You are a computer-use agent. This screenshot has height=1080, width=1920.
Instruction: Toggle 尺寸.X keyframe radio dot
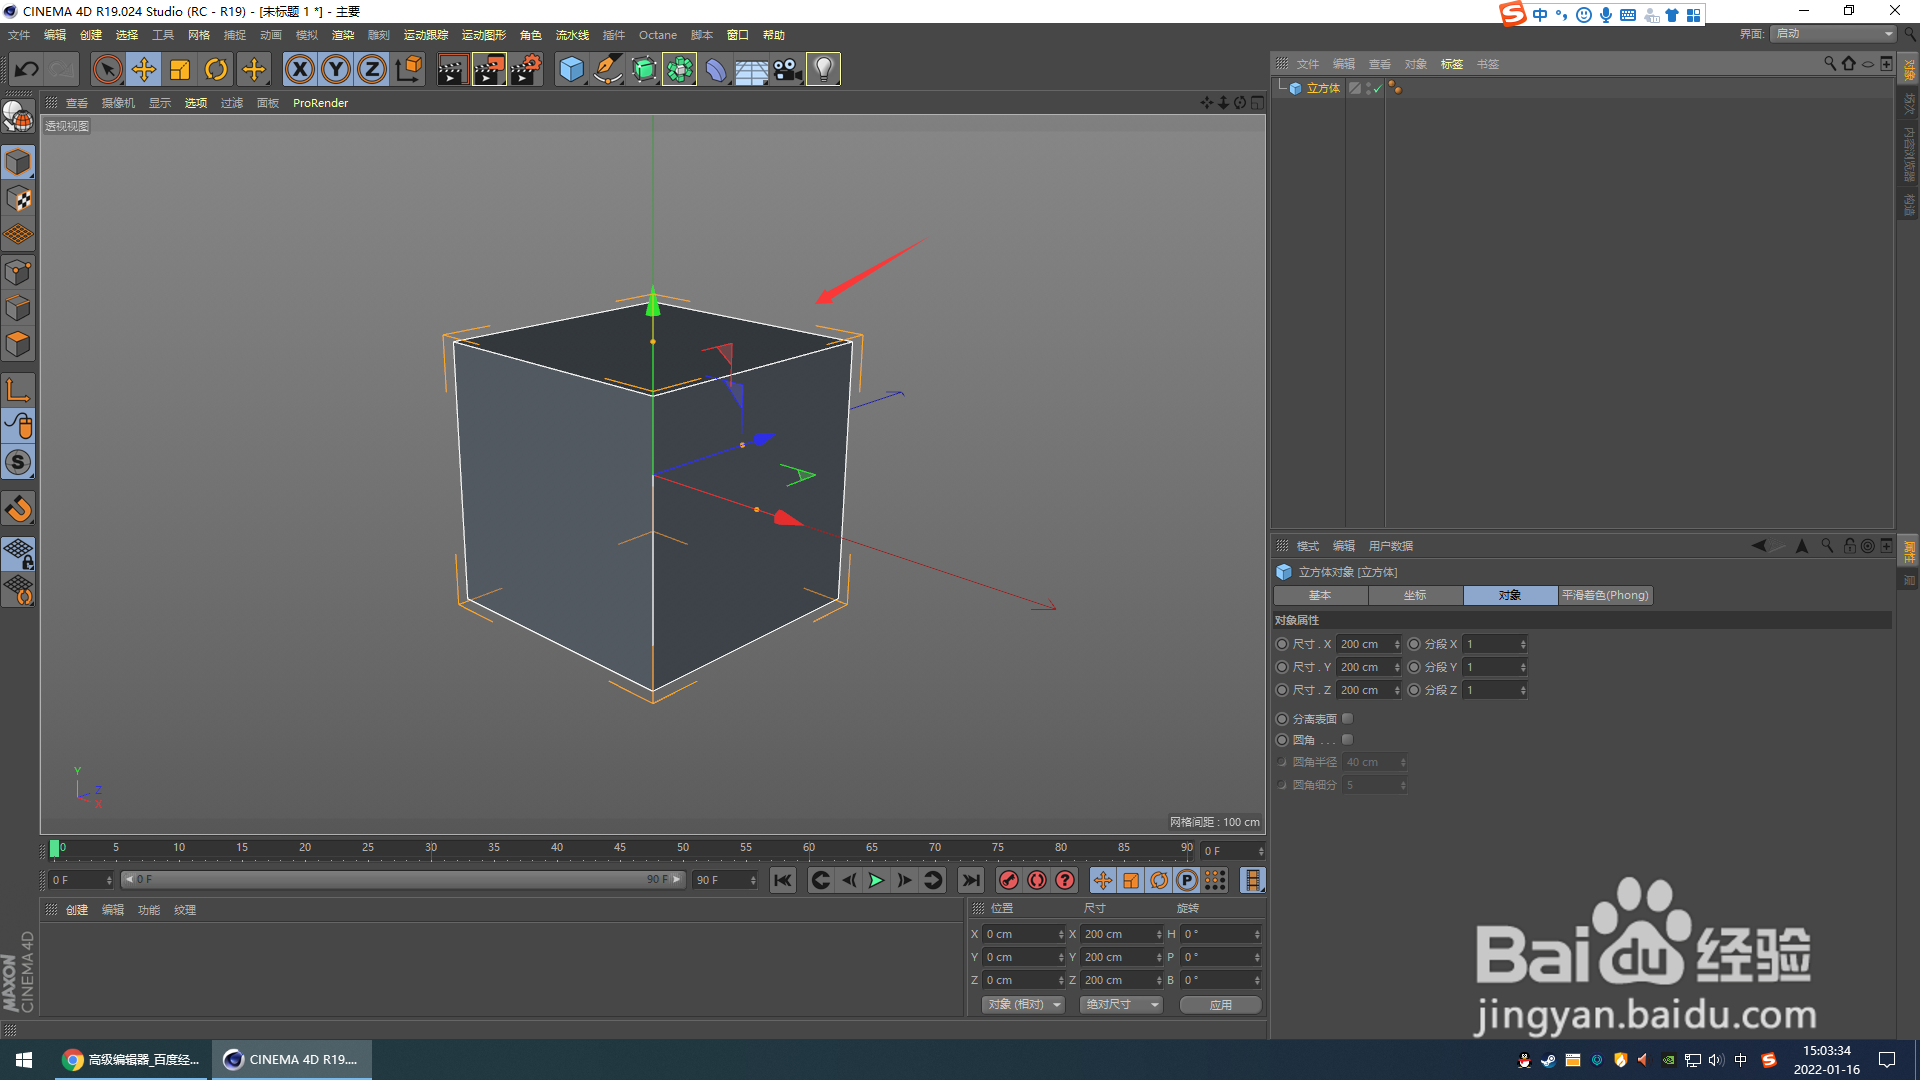click(1282, 644)
